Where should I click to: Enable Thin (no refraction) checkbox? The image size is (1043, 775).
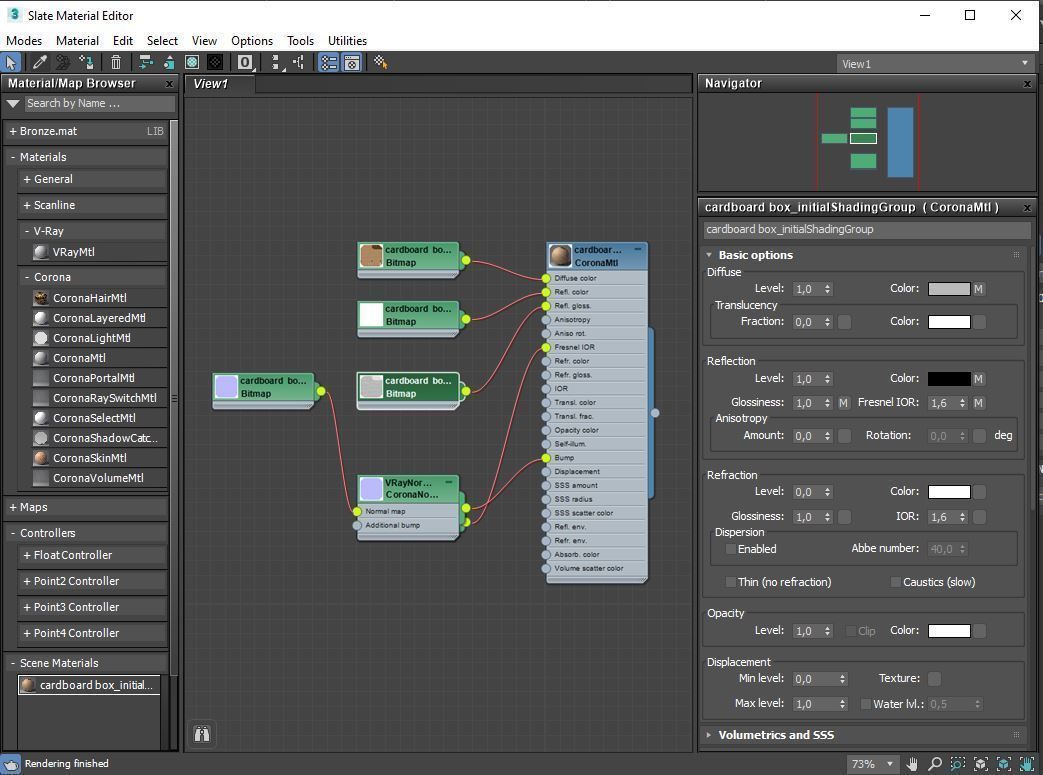(731, 582)
